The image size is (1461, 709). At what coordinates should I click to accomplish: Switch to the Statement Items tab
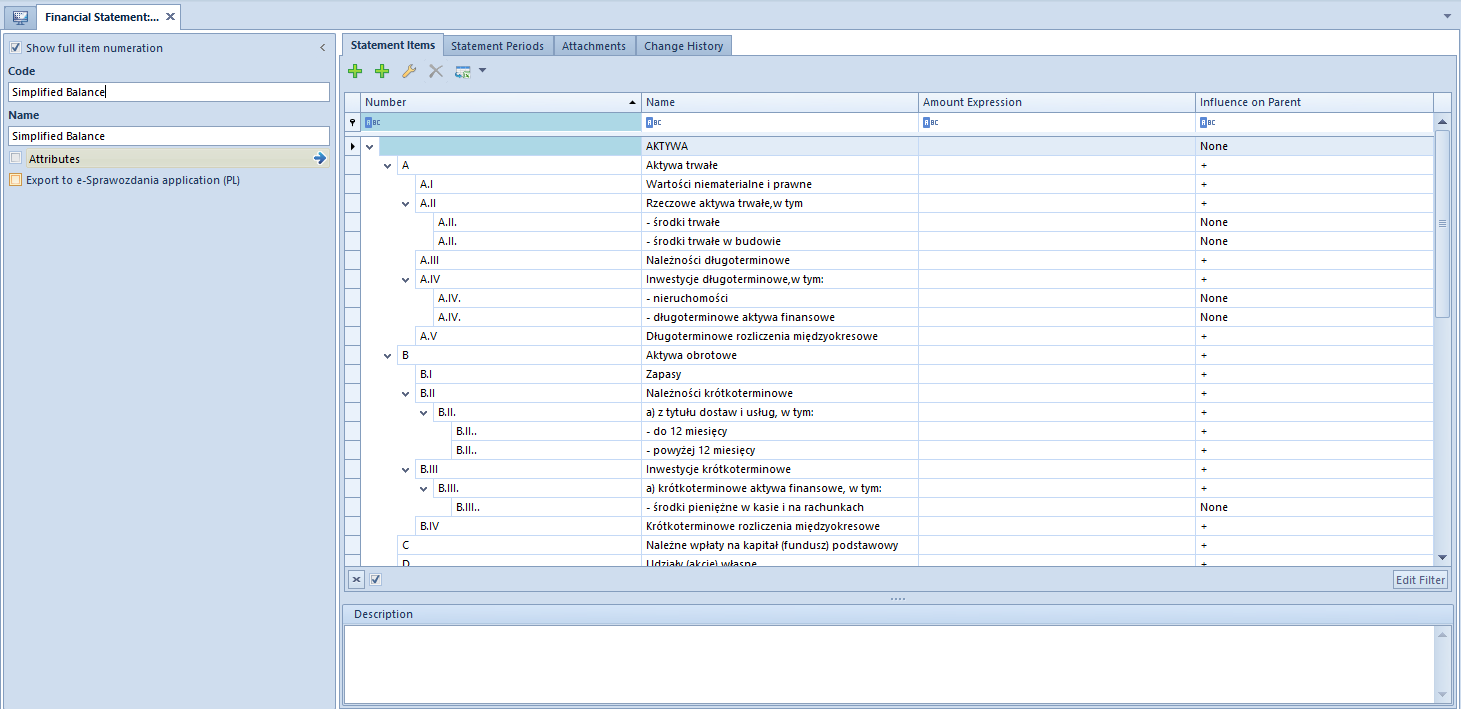[393, 45]
